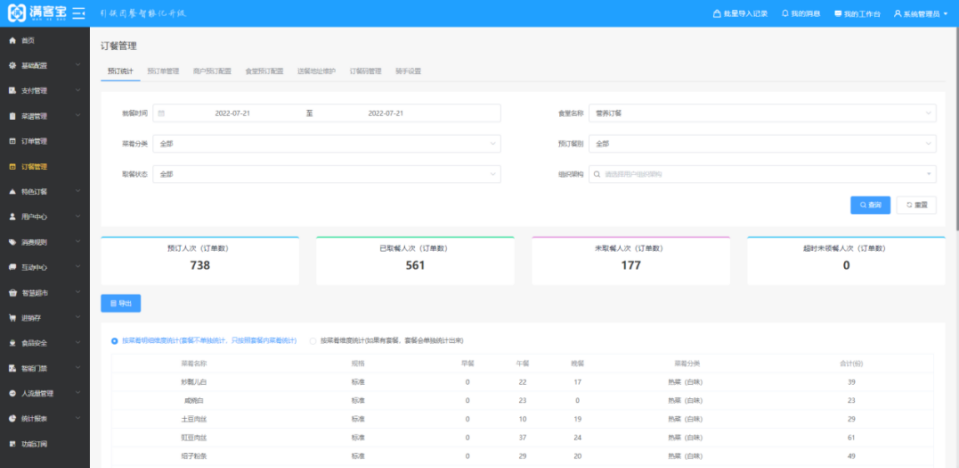Open my messages via the bell icon

pos(785,14)
